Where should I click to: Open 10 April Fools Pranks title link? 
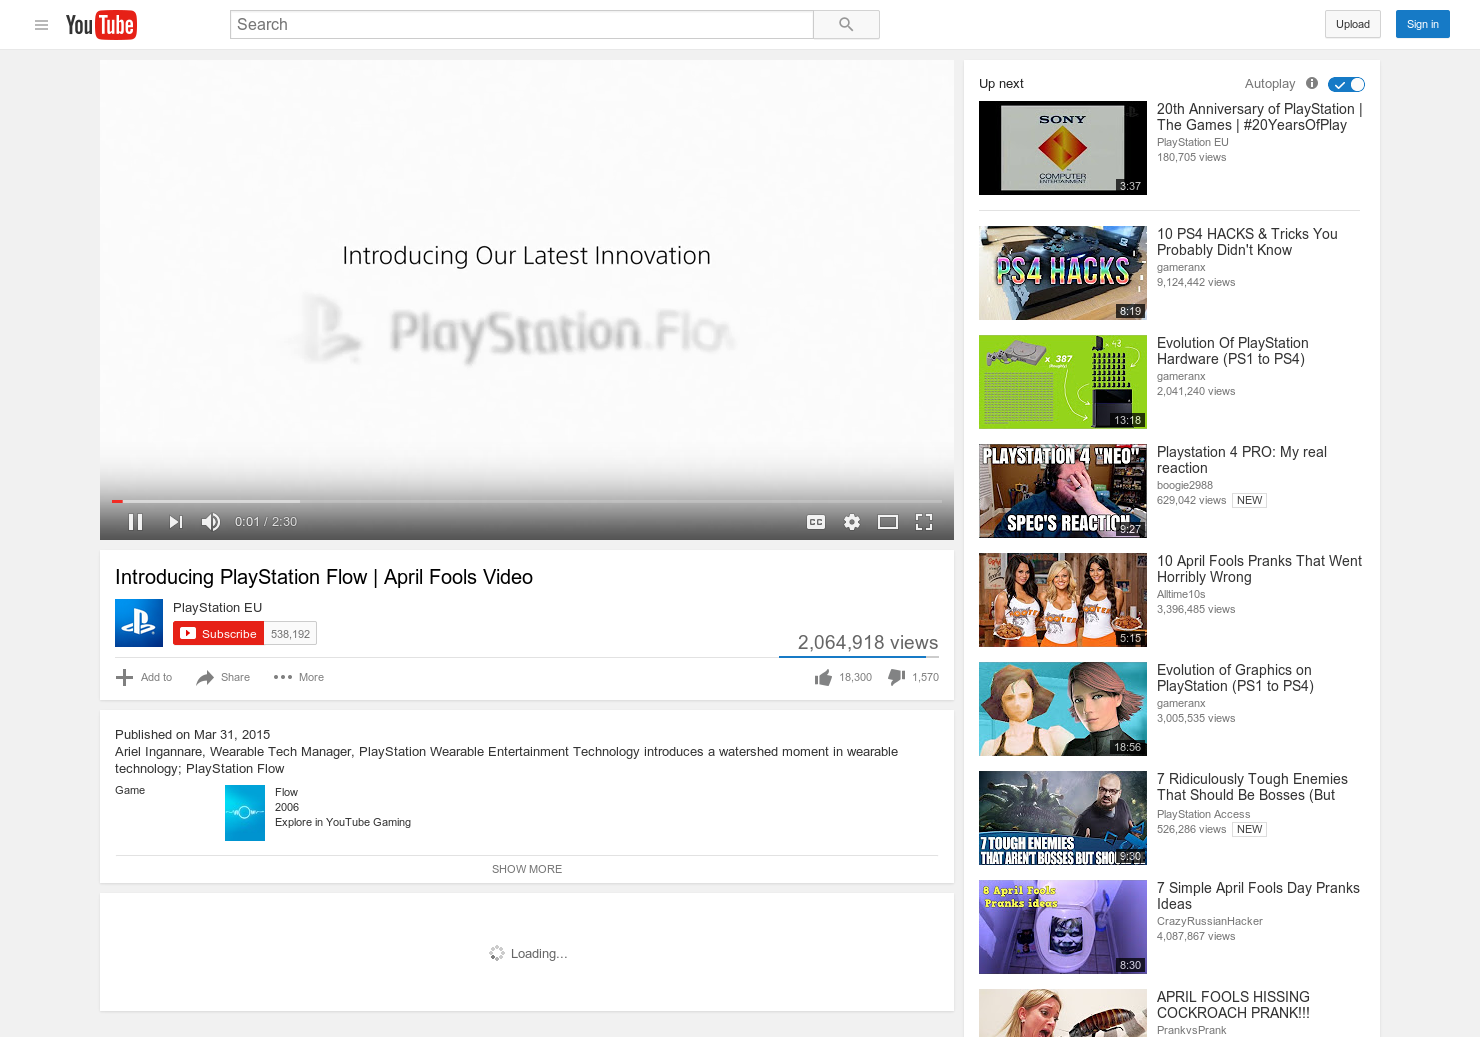point(1259,569)
